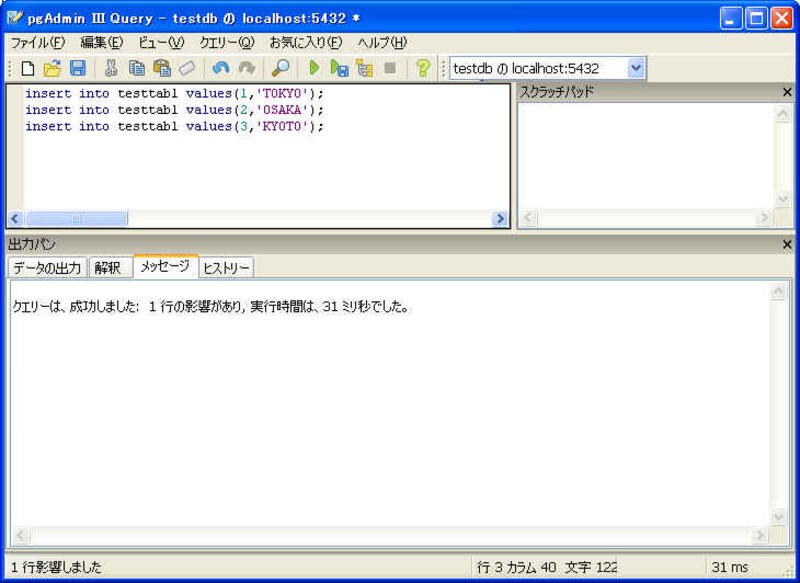Click the Cut scissors icon
The height and width of the screenshot is (583, 800).
[x=111, y=69]
